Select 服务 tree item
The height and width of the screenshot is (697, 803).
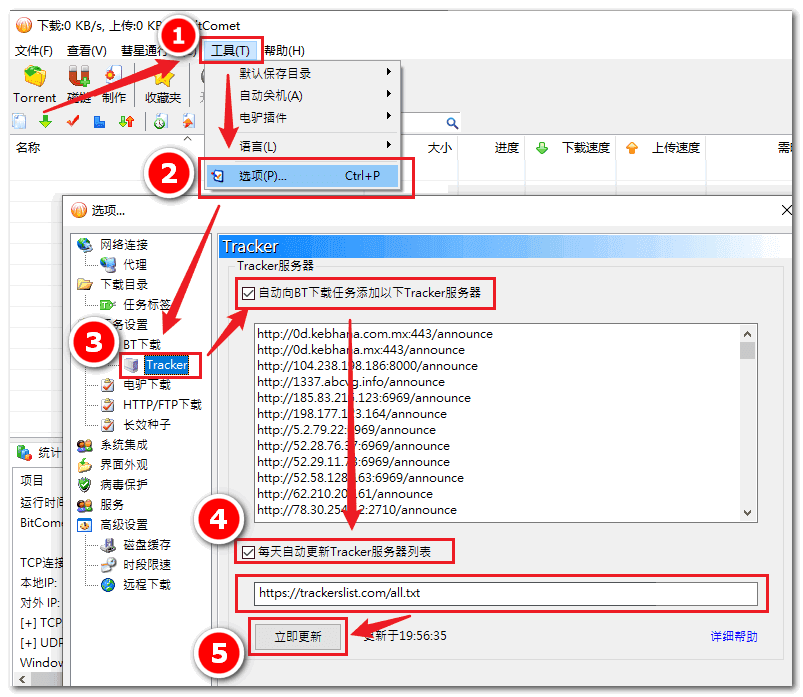click(112, 504)
